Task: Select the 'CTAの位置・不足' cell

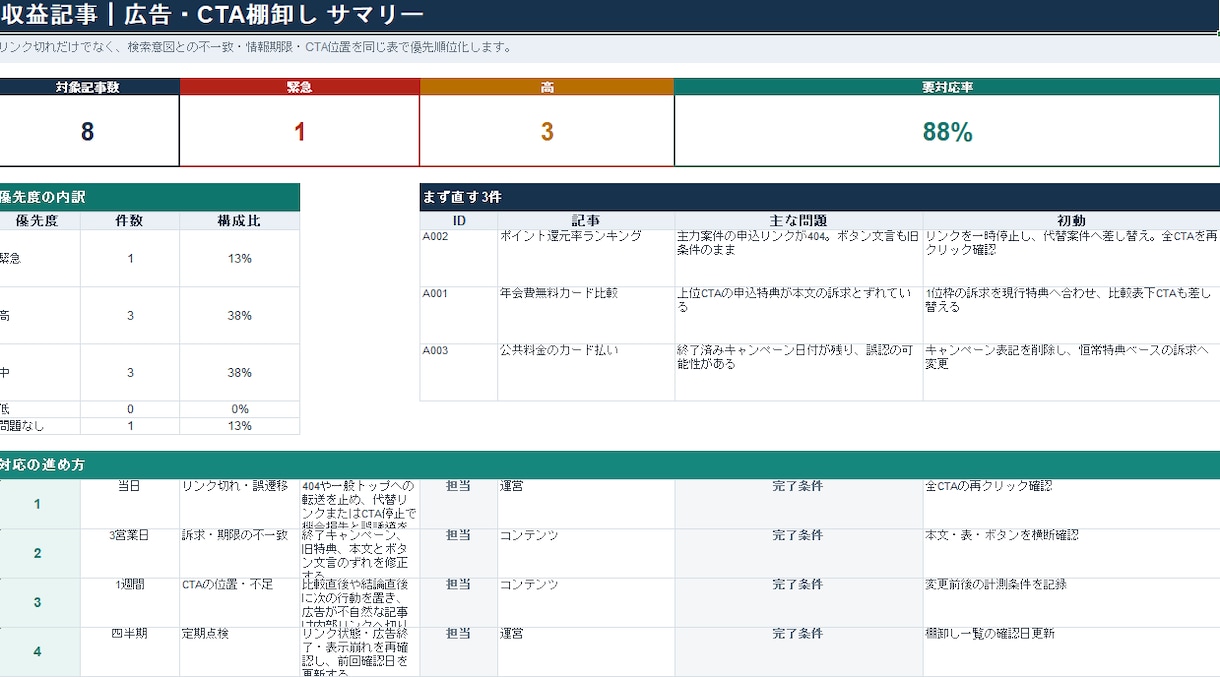Action: pyautogui.click(x=239, y=602)
